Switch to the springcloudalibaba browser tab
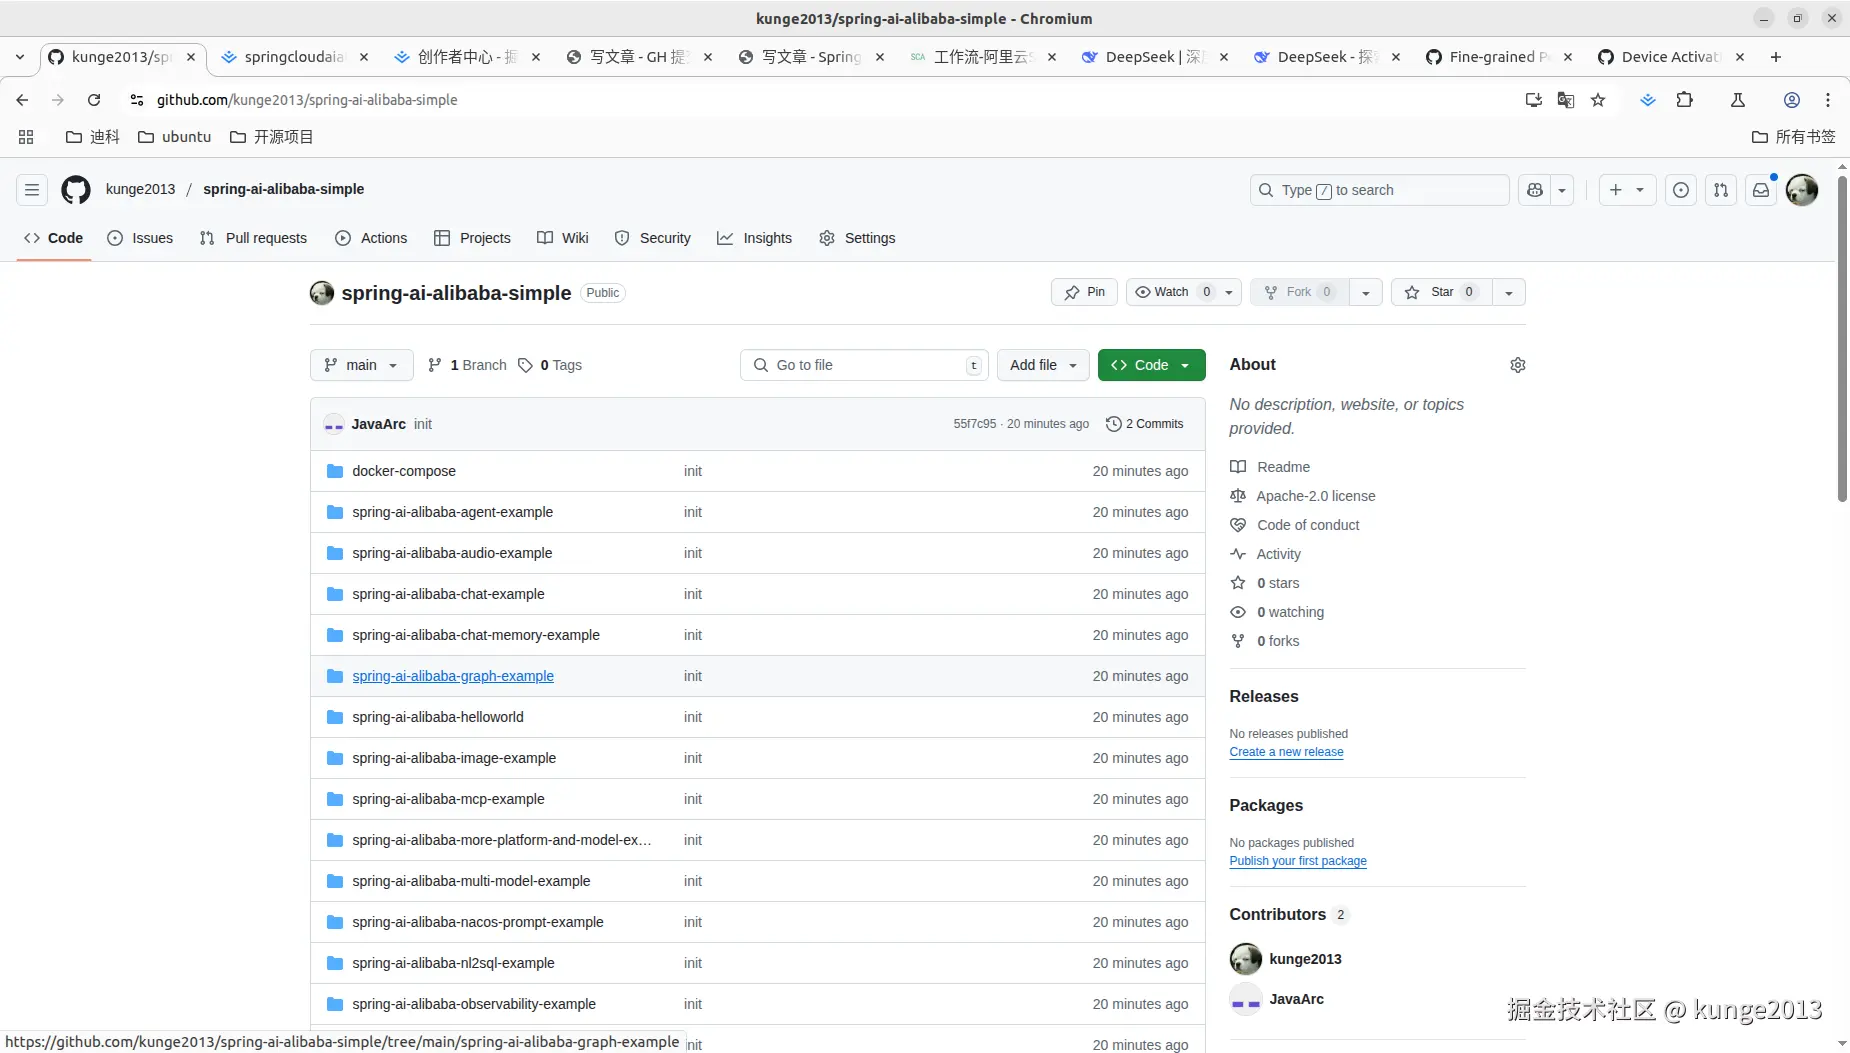The image size is (1850, 1053). (294, 57)
